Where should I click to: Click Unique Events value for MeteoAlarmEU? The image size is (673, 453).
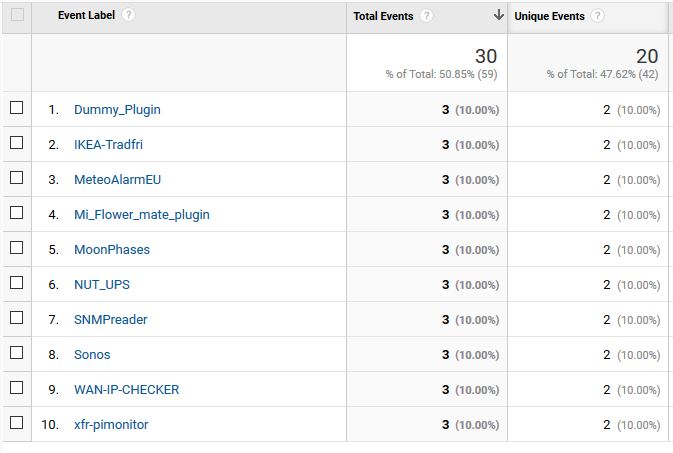(606, 179)
